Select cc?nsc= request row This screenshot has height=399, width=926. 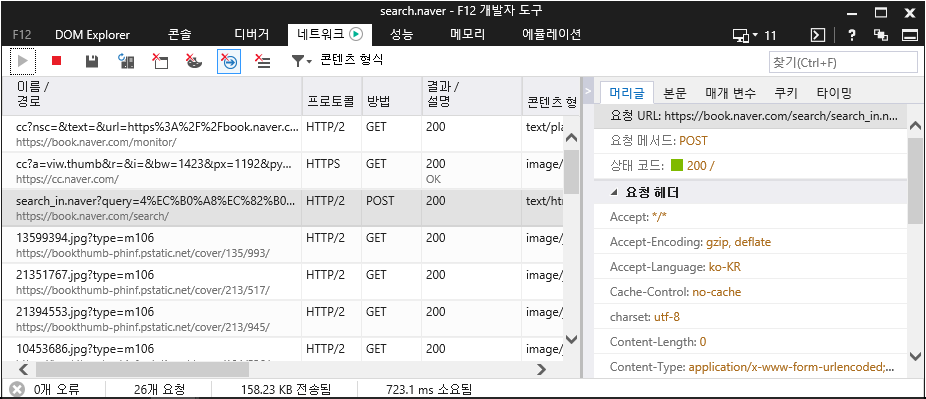tap(282, 134)
